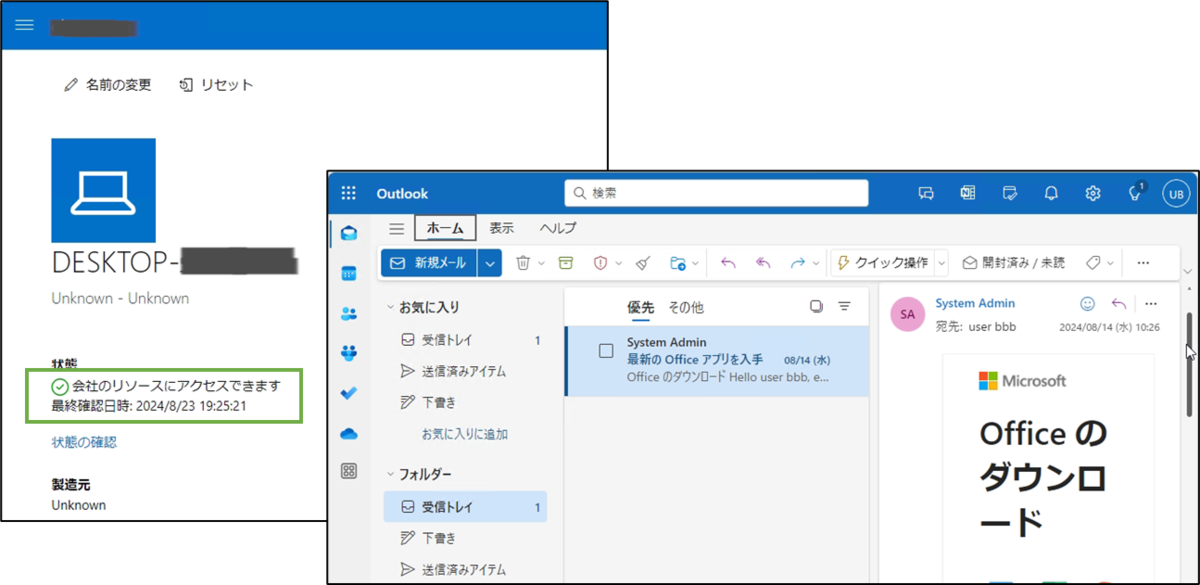
Task: Open 送信済みアイテム under お気に入り
Action: (466, 371)
